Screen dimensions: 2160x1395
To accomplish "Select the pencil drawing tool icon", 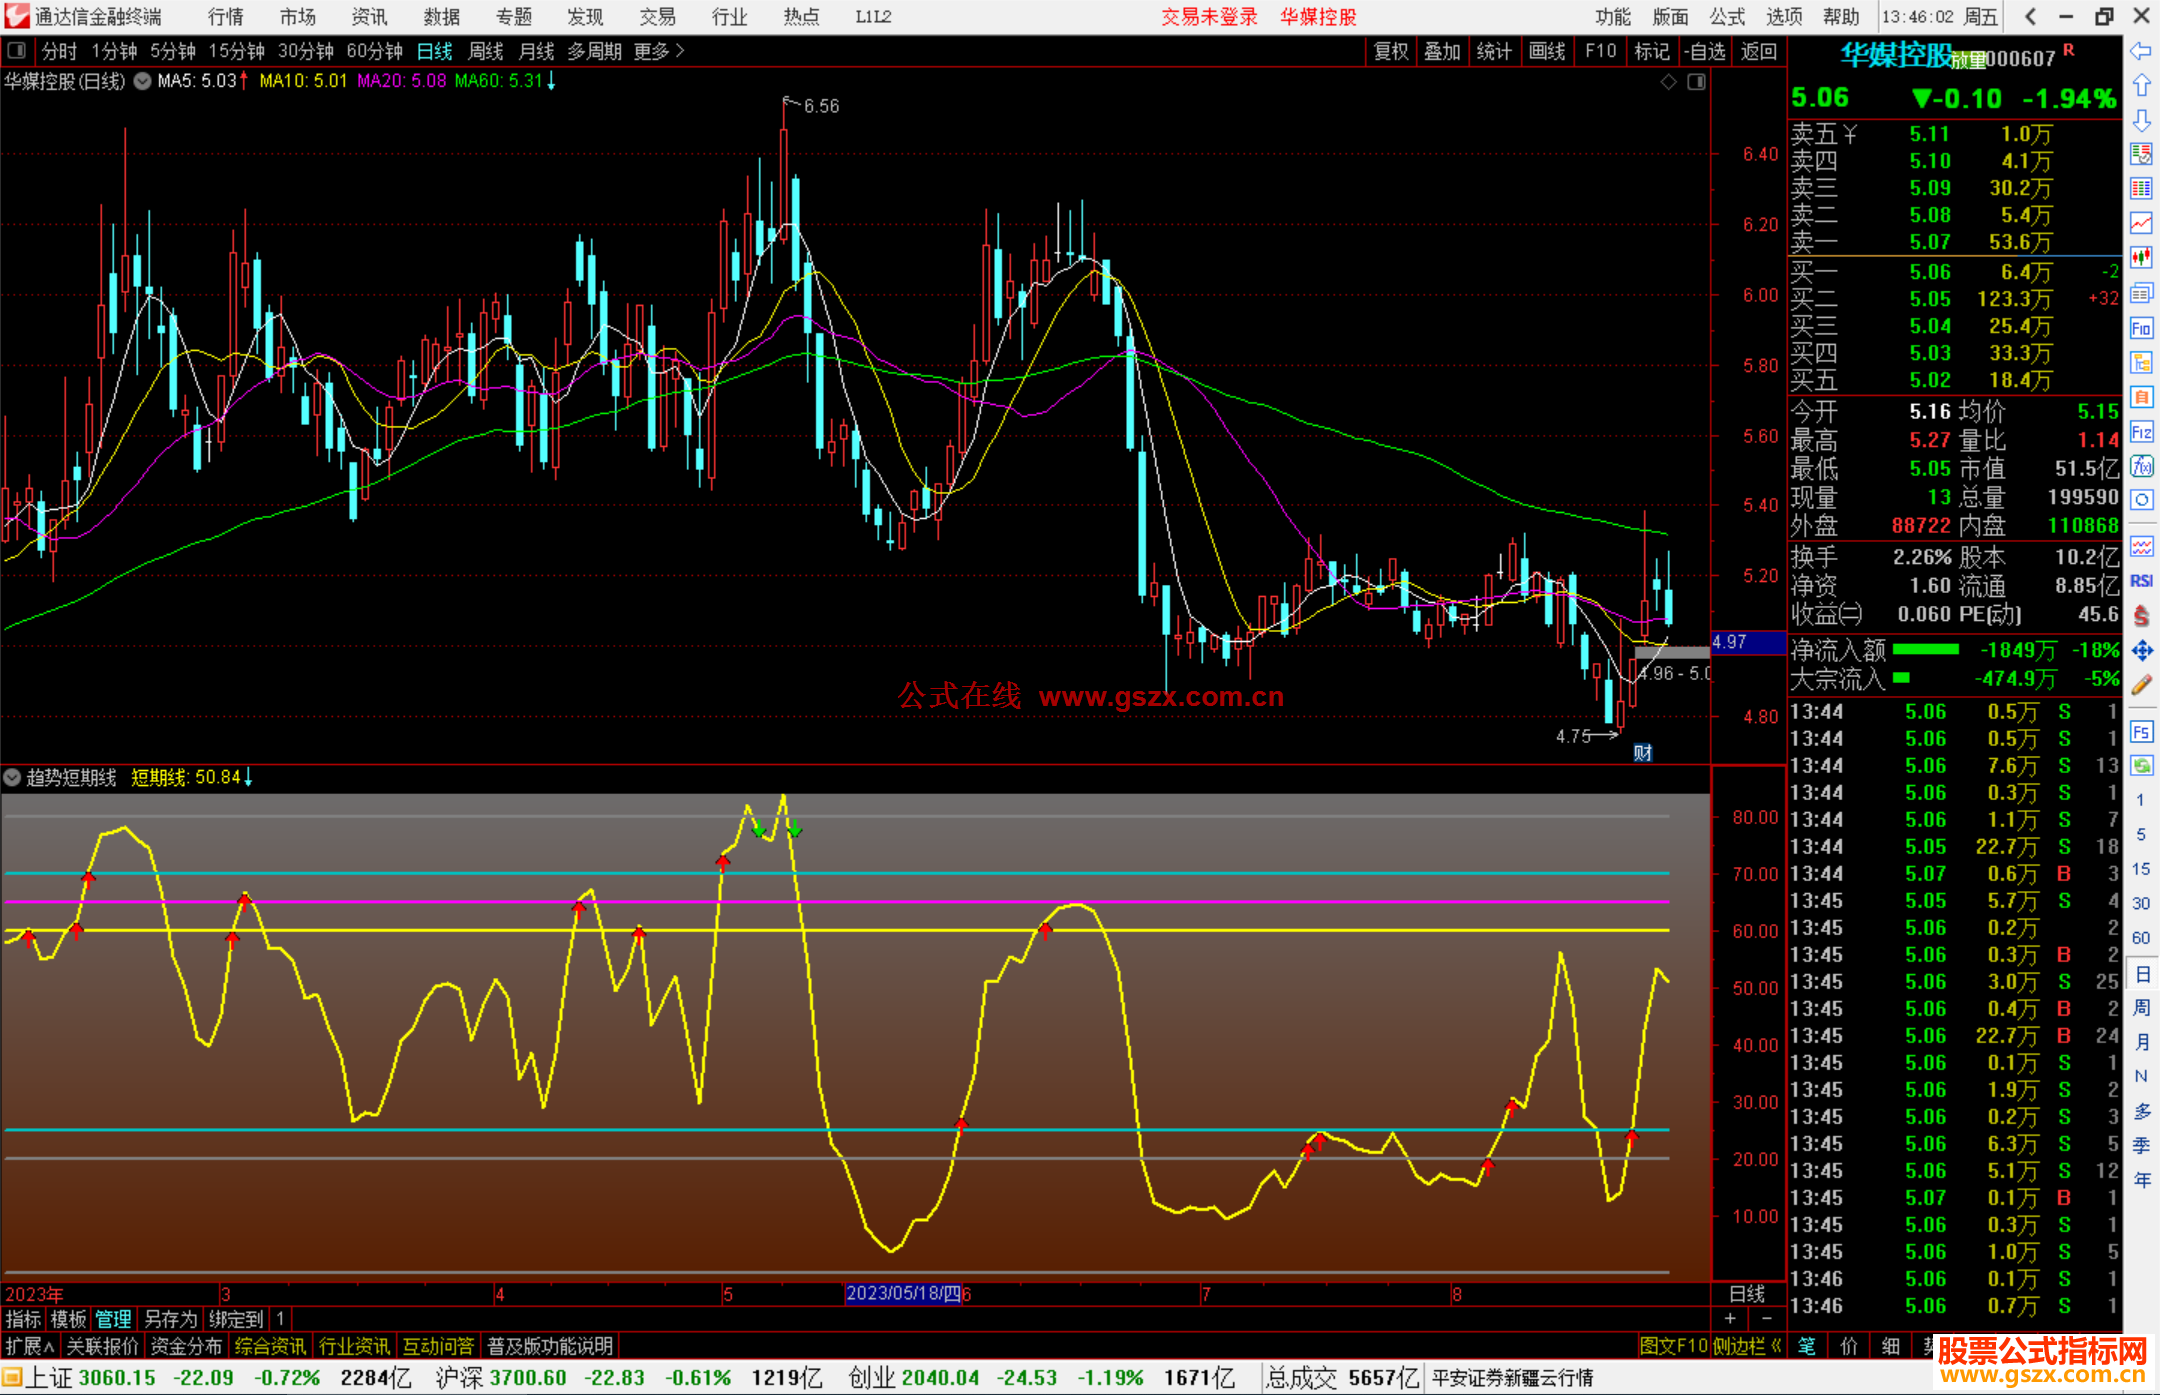I will 2141,685.
